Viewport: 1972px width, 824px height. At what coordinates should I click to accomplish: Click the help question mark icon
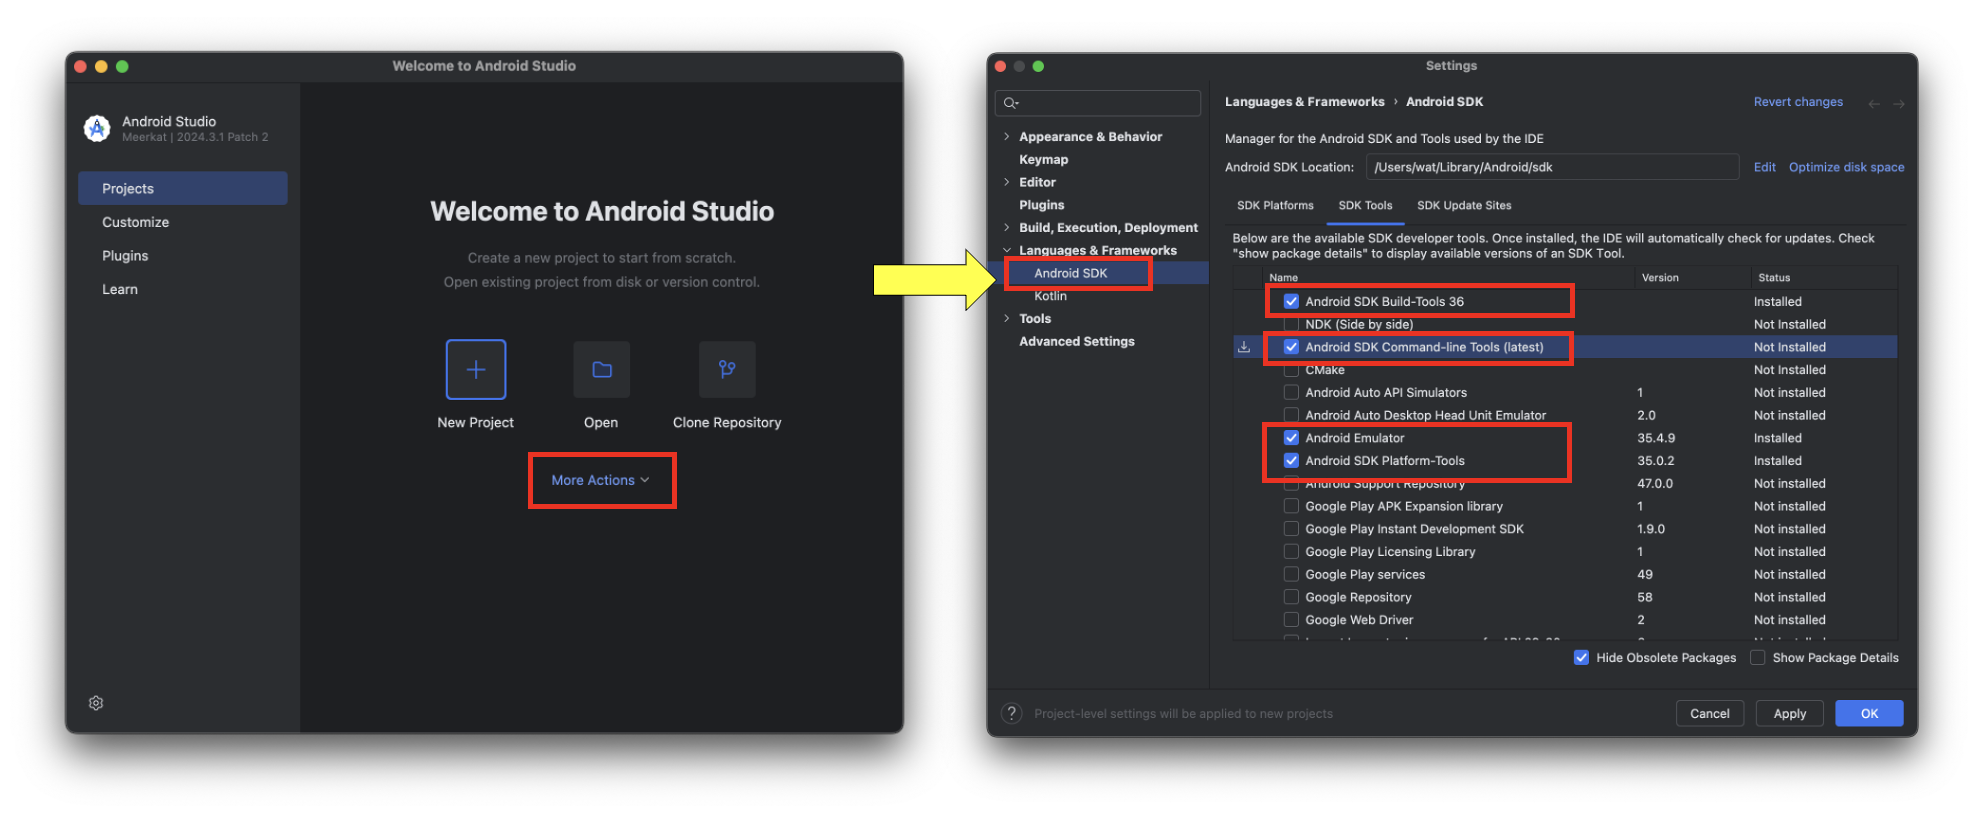1012,713
